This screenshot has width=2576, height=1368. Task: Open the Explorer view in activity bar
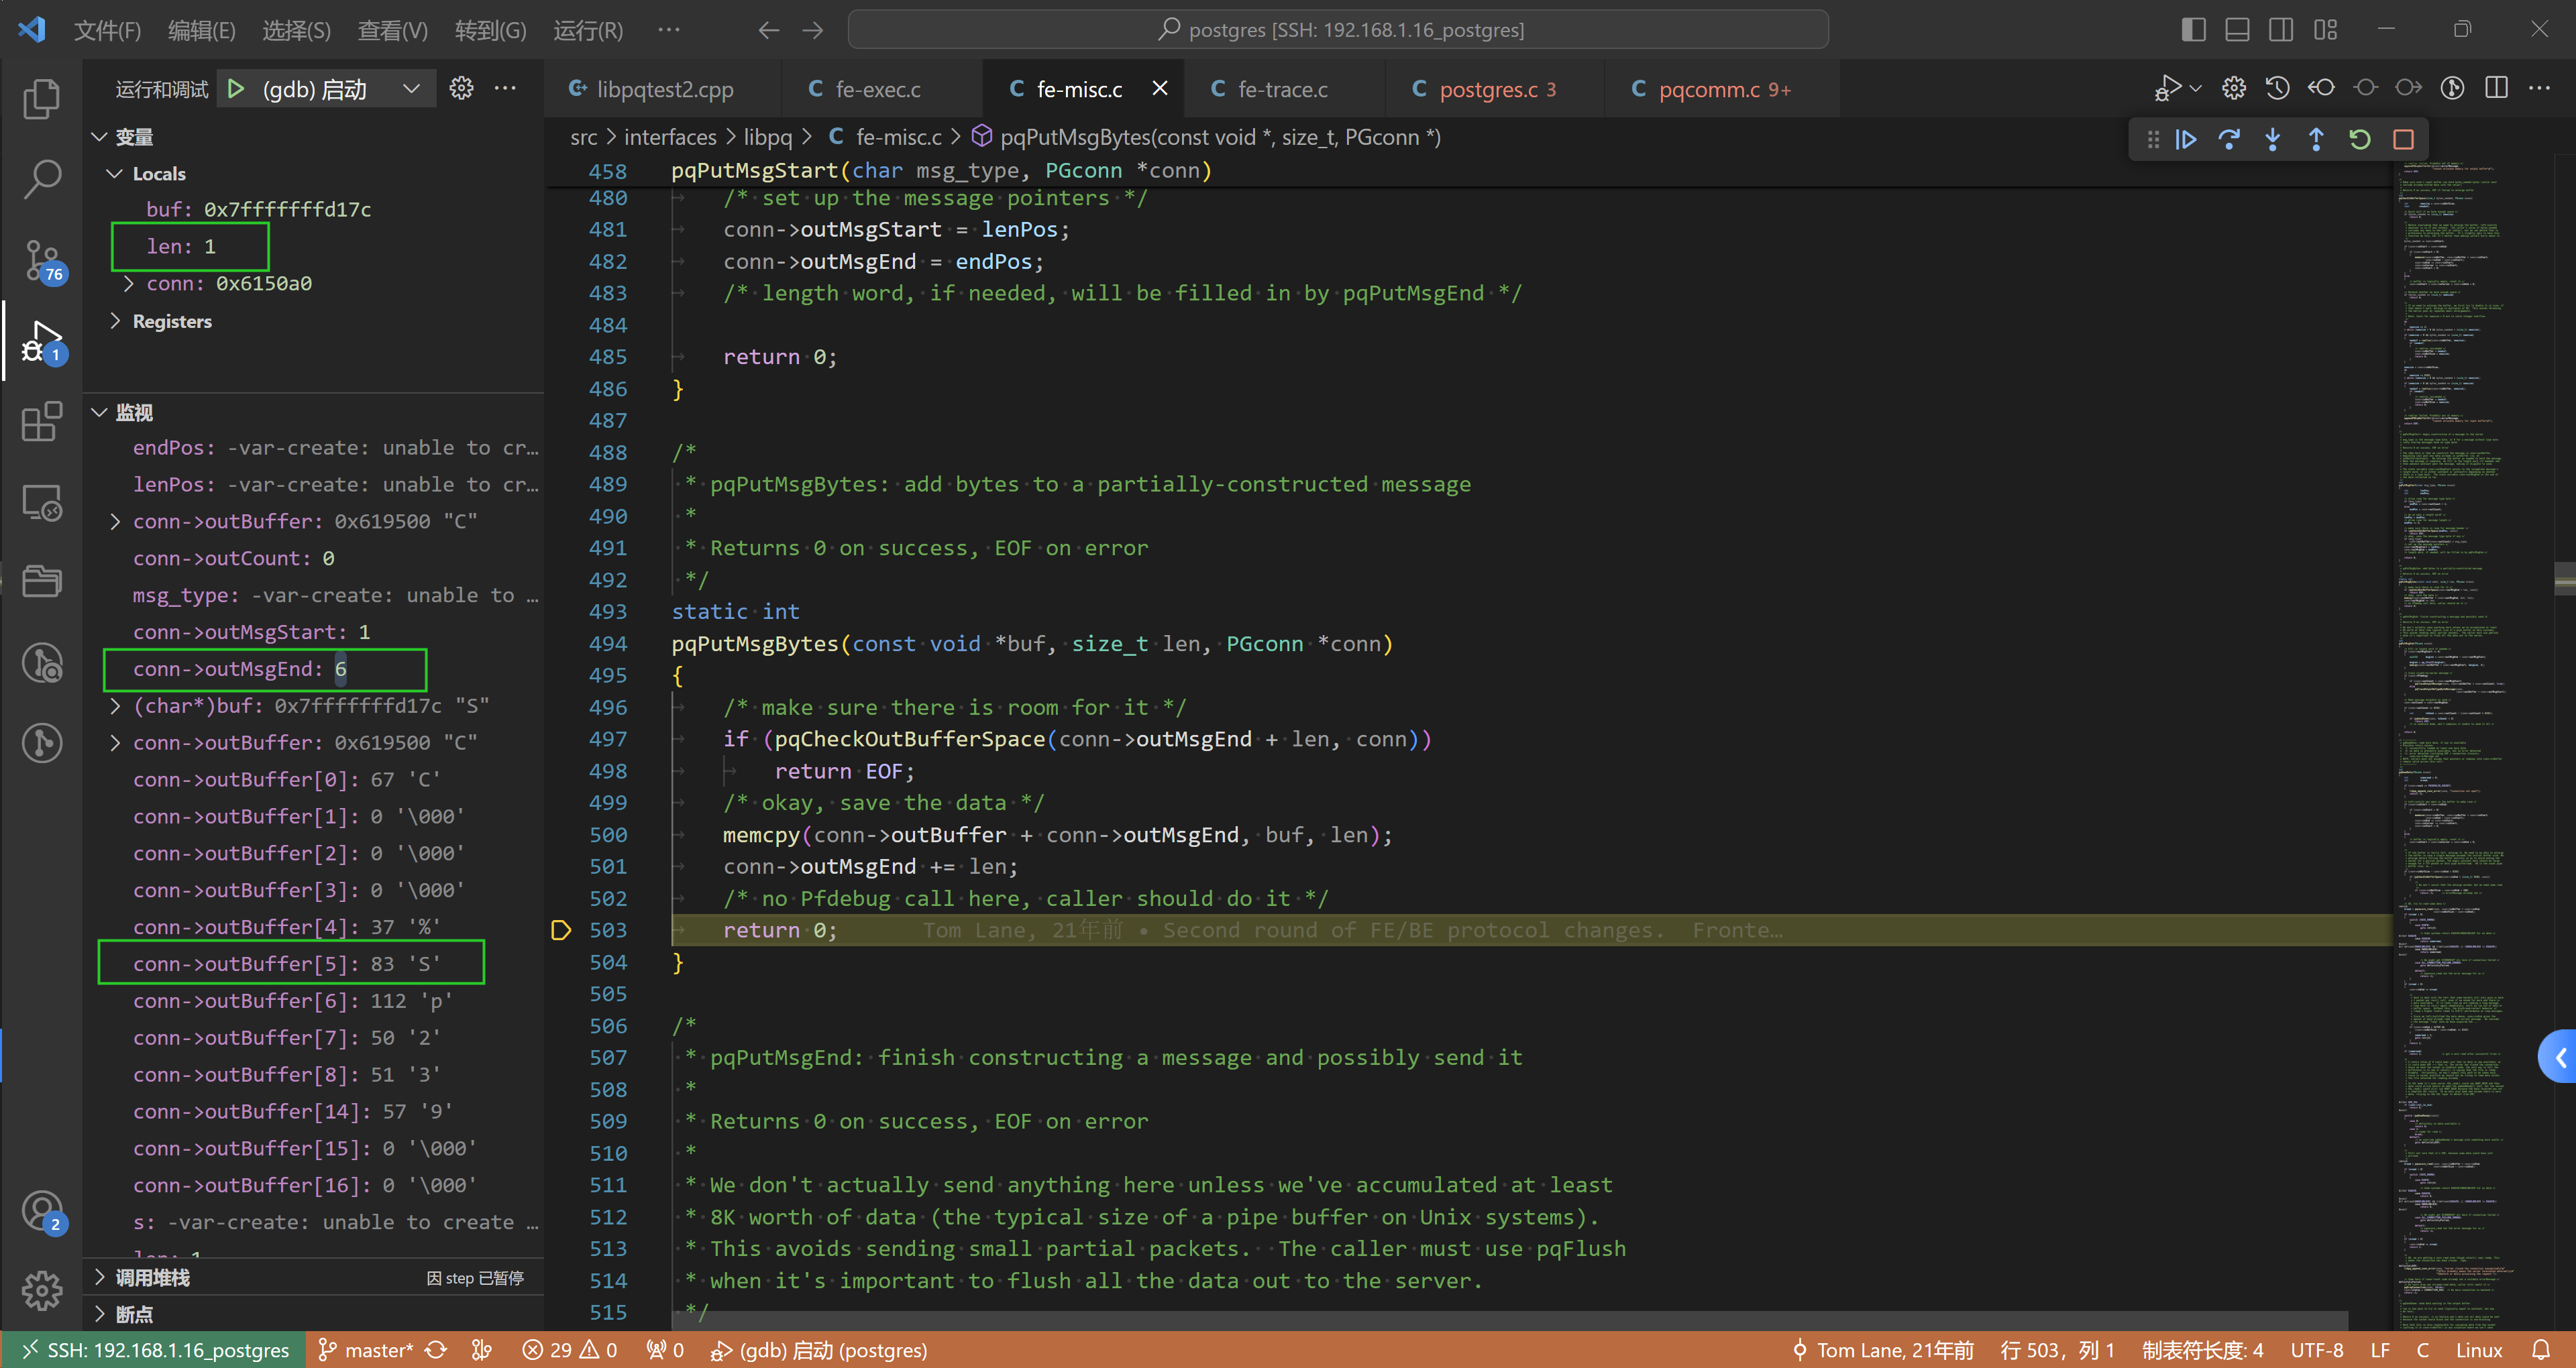(x=41, y=98)
